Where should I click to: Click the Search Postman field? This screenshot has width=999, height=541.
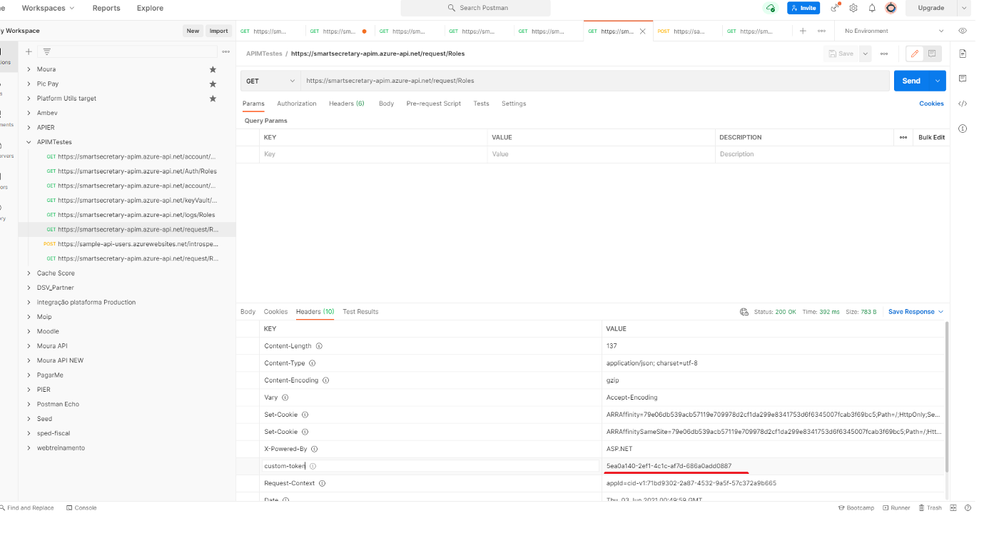(475, 8)
